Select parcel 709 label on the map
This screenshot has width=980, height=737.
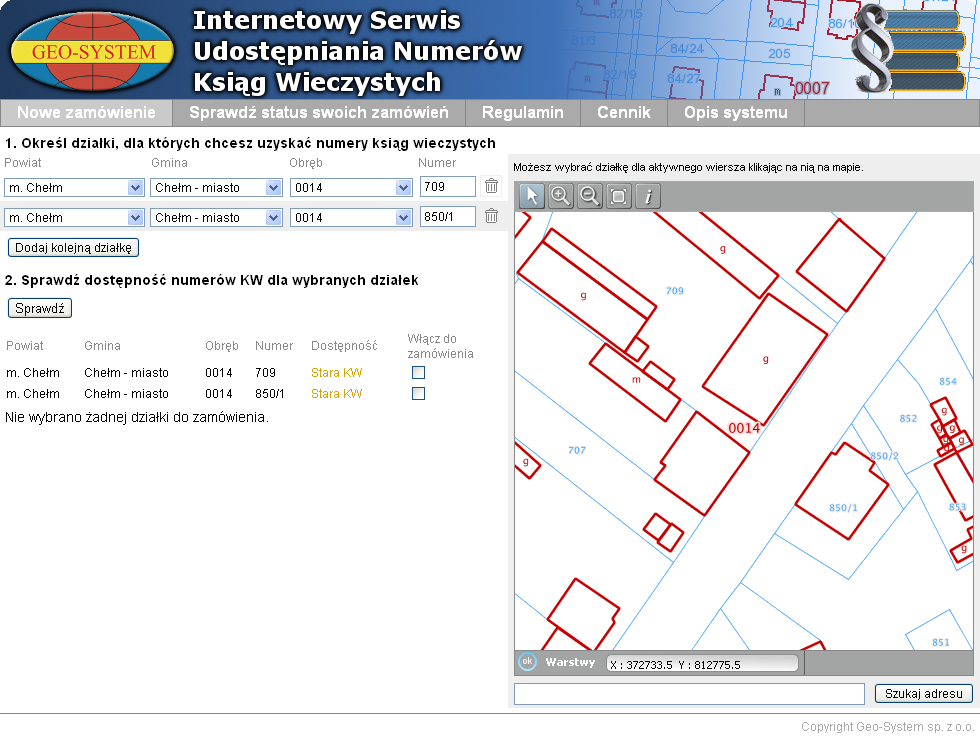click(x=675, y=291)
